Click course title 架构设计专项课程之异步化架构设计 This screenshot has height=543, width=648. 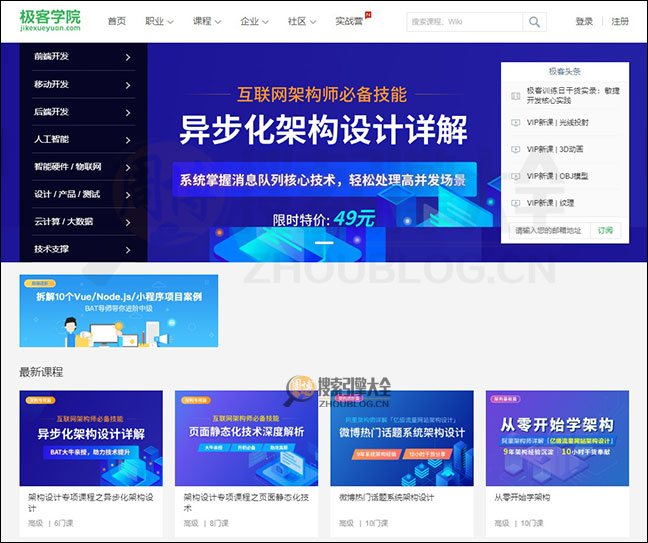pyautogui.click(x=91, y=503)
